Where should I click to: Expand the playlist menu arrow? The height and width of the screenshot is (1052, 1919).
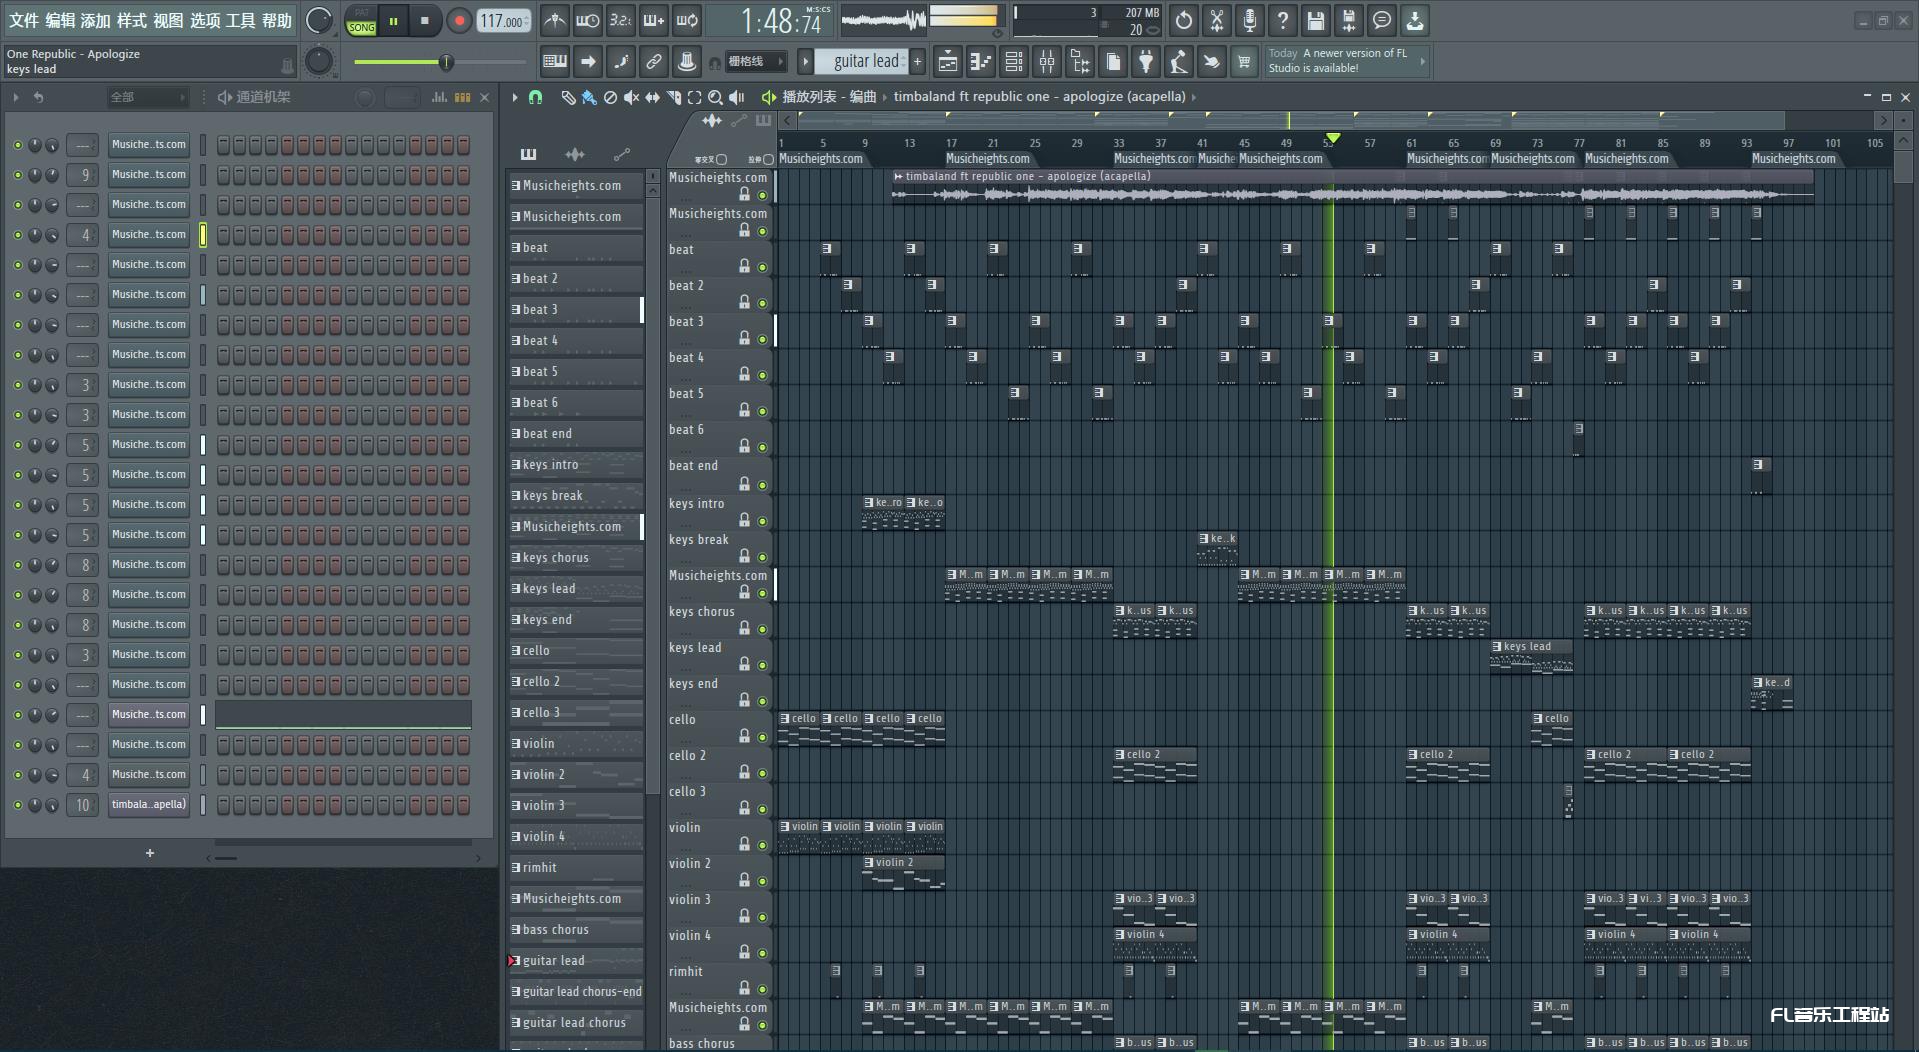(514, 97)
